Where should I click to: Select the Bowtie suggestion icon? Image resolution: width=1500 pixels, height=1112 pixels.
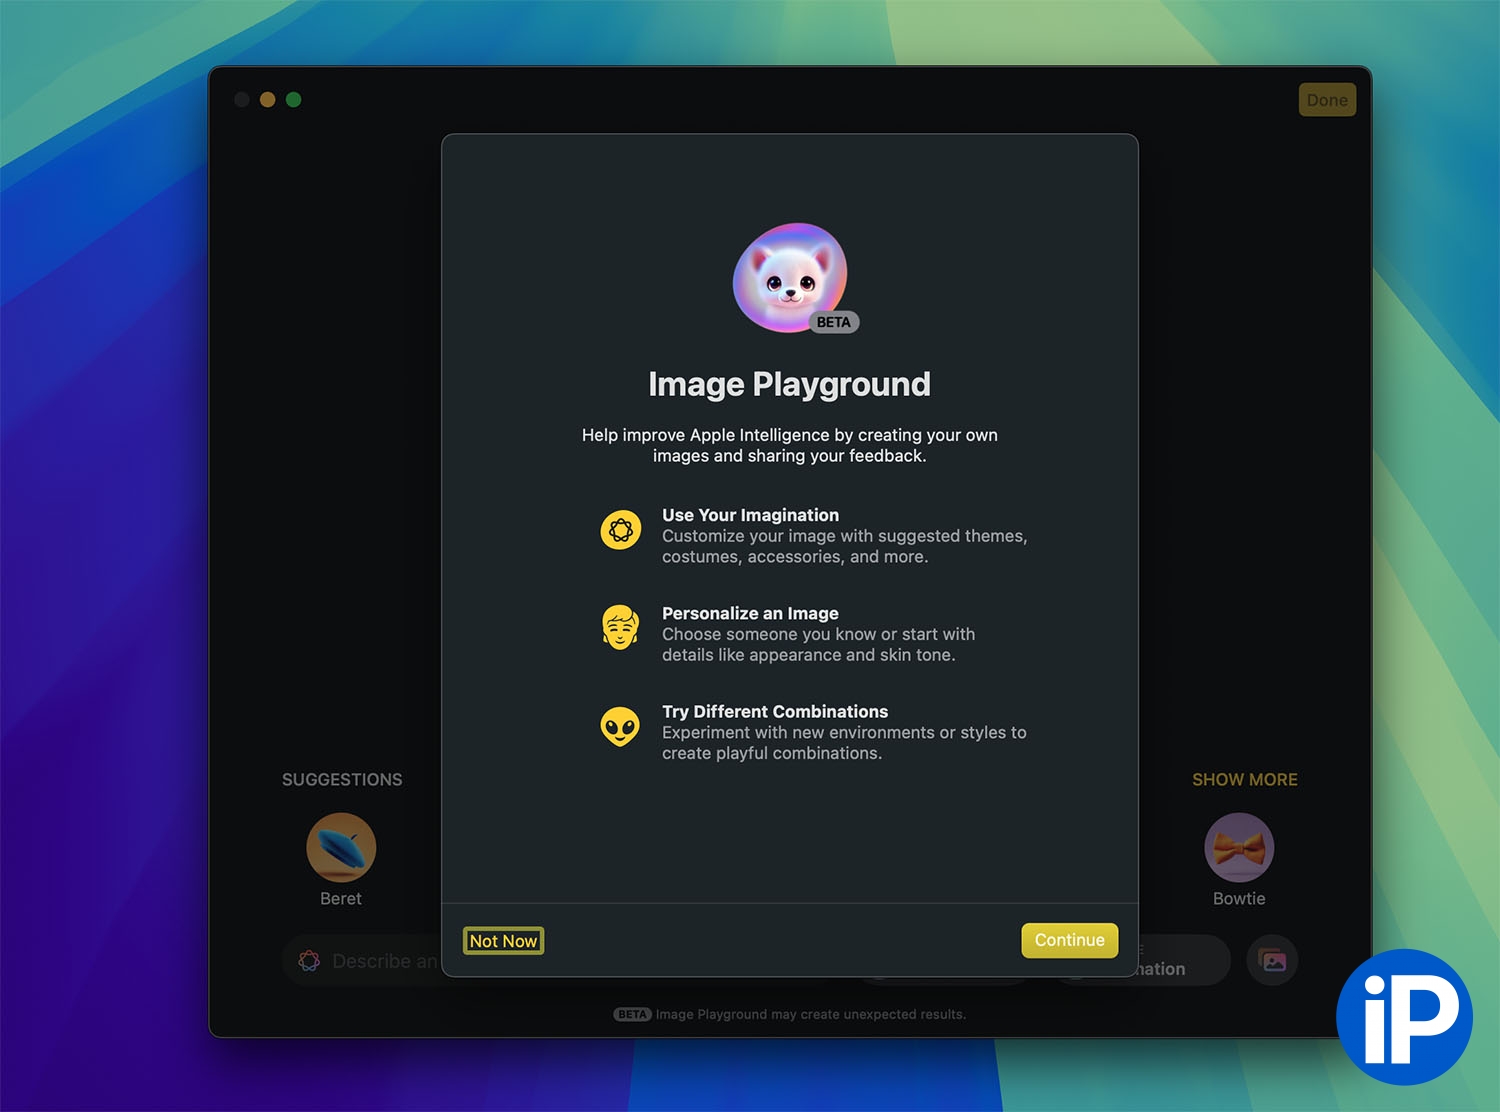(x=1239, y=847)
